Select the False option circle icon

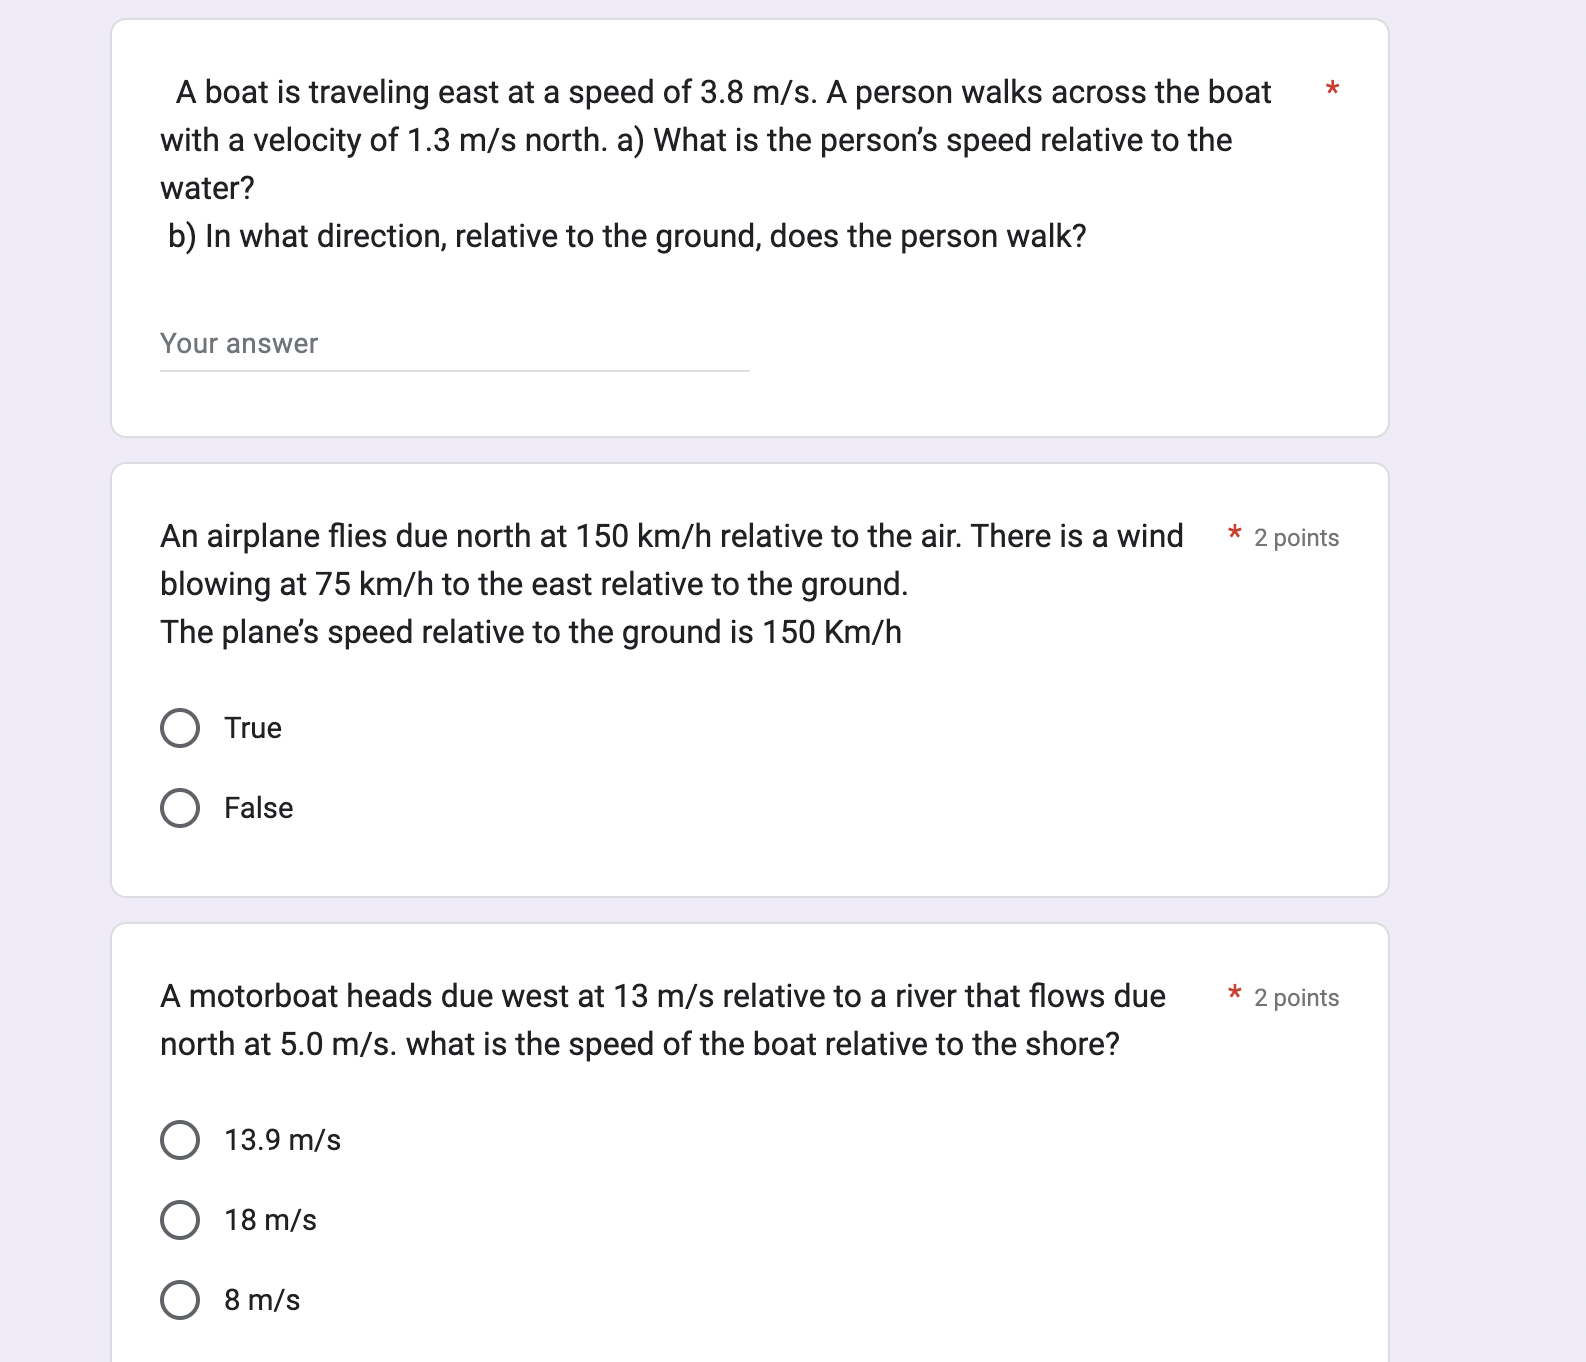click(181, 808)
